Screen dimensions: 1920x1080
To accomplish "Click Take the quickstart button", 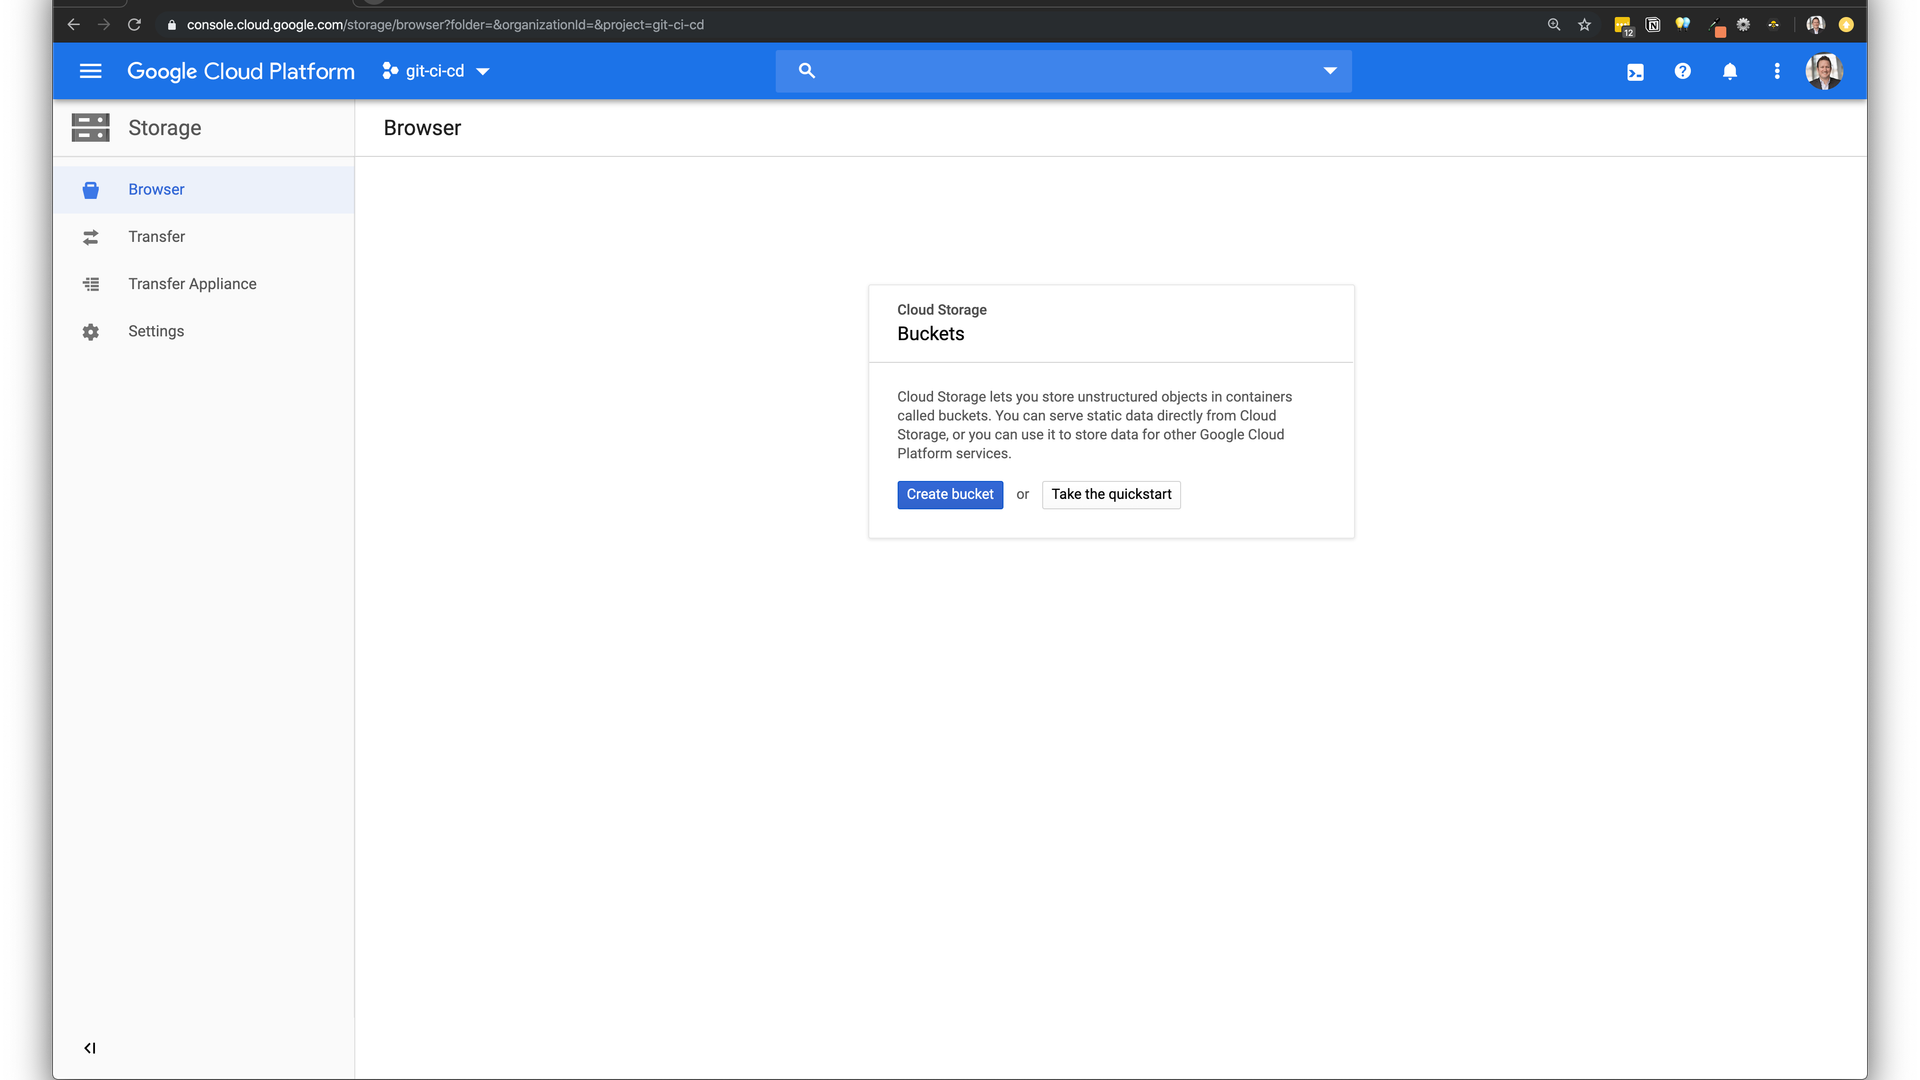I will tap(1110, 495).
